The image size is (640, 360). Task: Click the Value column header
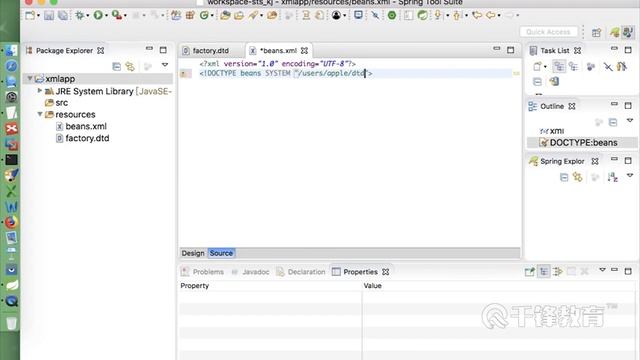pyautogui.click(x=499, y=286)
